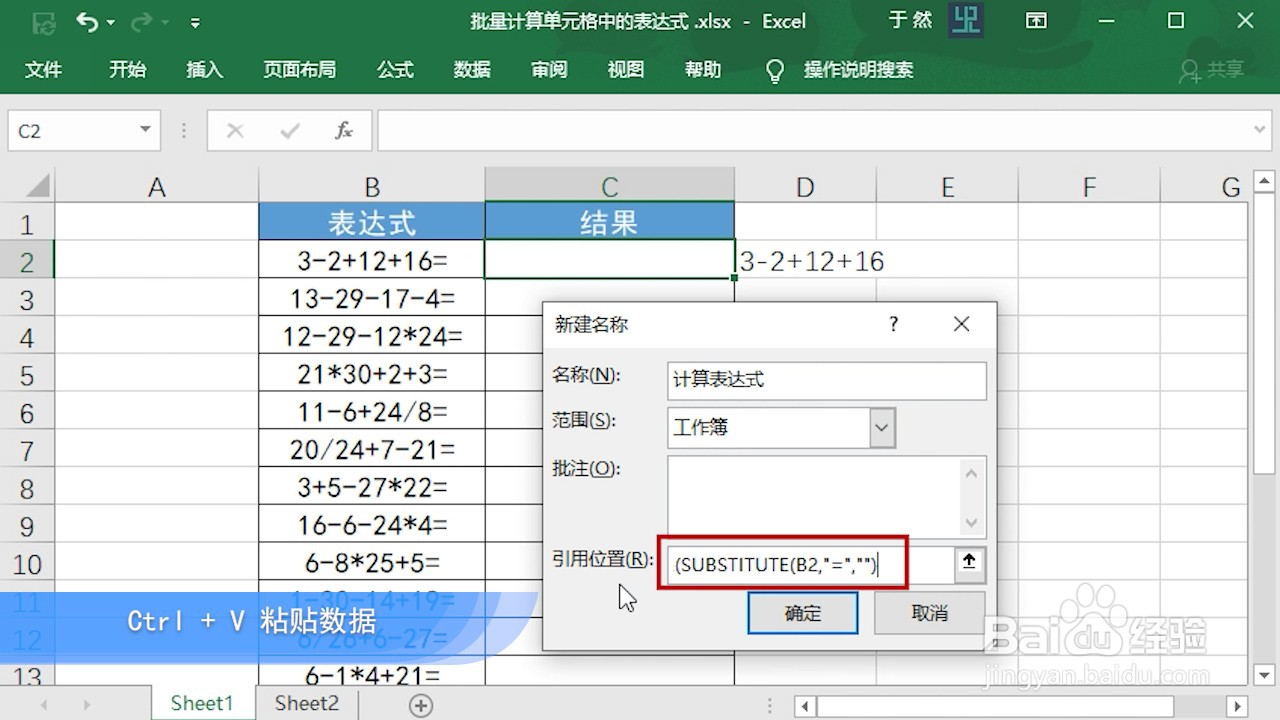Open the 操作说明搜索 lightbulb search
1280x720 pixels.
pyautogui.click(x=775, y=70)
